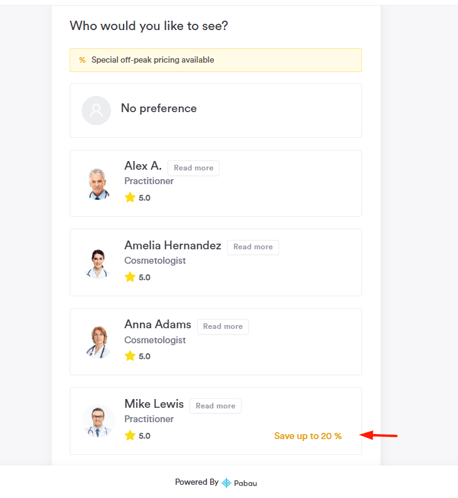The image size is (458, 498).
Task: Open Read more for Amelia Hernandez
Action: pos(253,247)
